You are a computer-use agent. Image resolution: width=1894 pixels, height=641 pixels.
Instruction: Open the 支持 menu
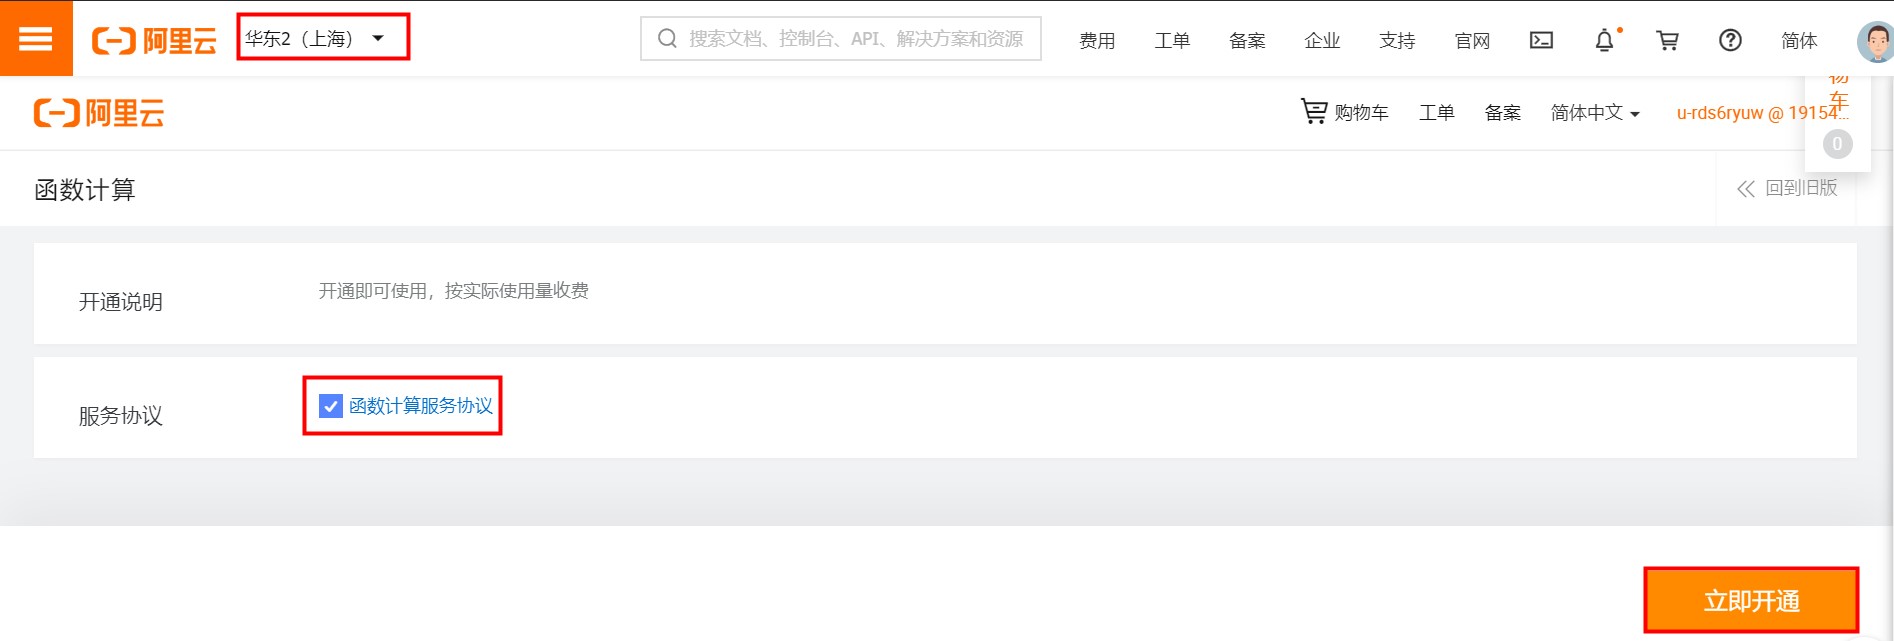coord(1397,41)
